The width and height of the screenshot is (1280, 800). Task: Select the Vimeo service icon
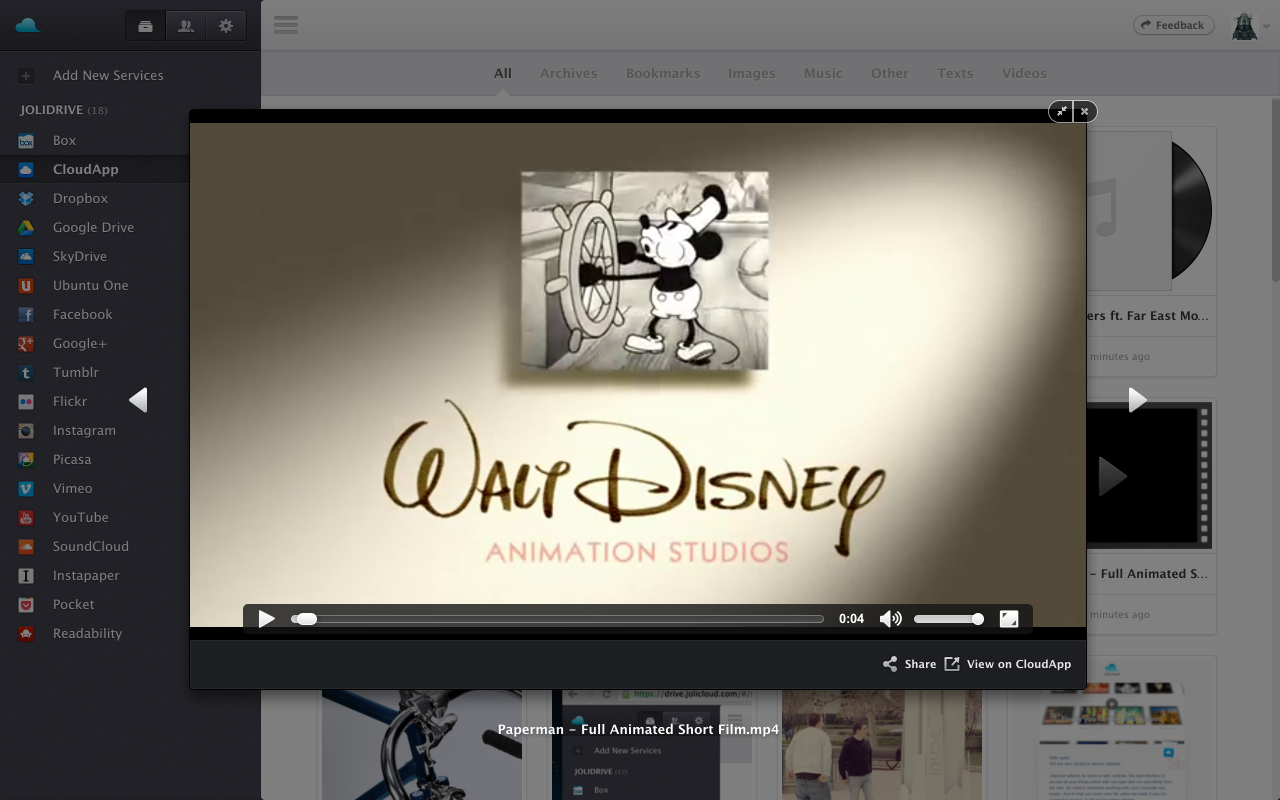(x=27, y=489)
